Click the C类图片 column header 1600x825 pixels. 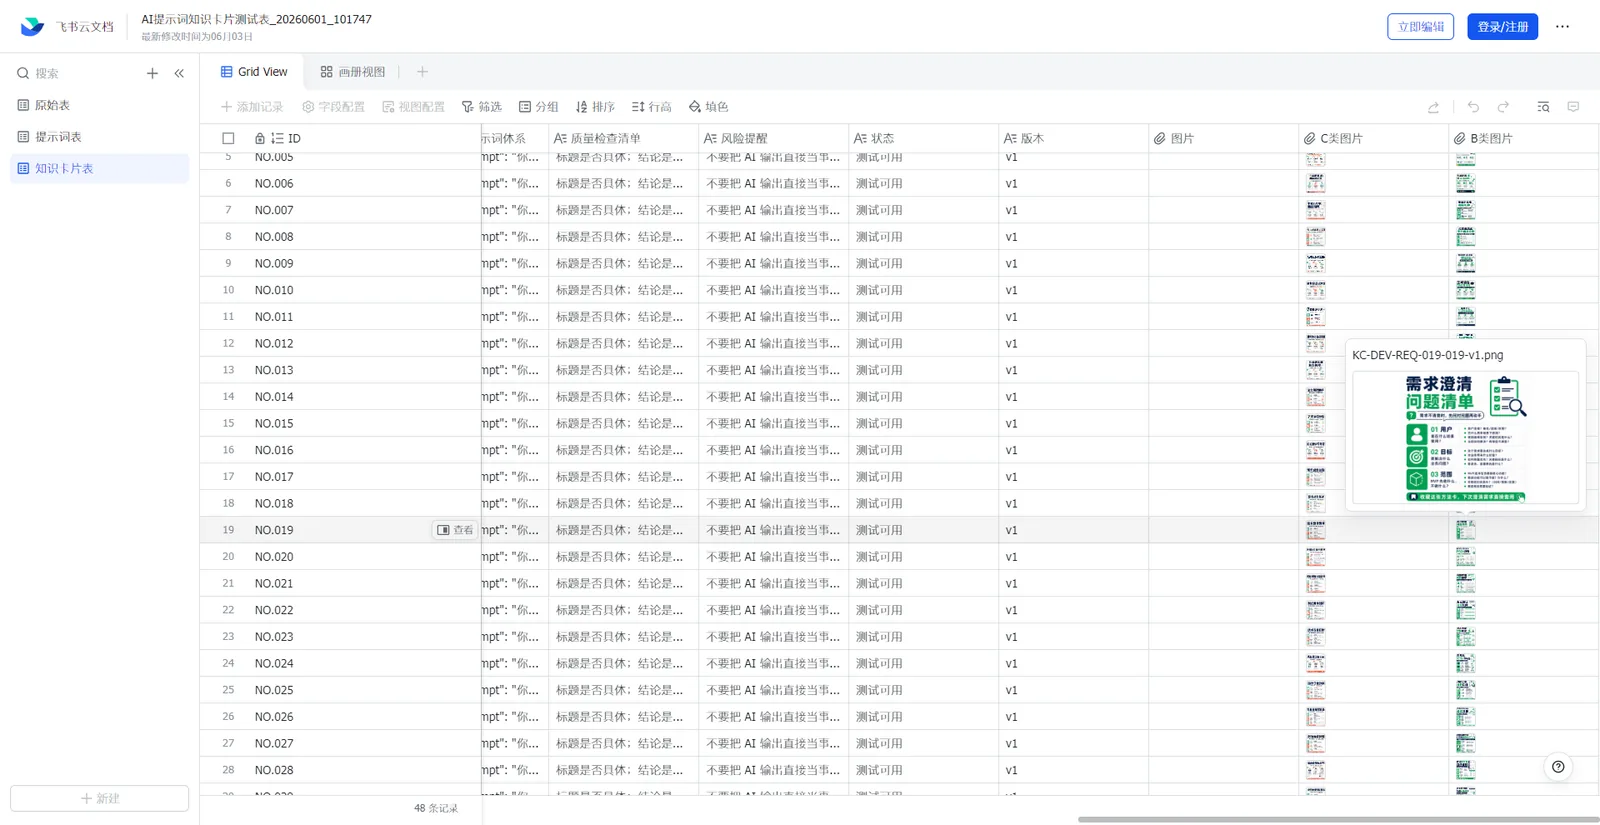point(1373,139)
